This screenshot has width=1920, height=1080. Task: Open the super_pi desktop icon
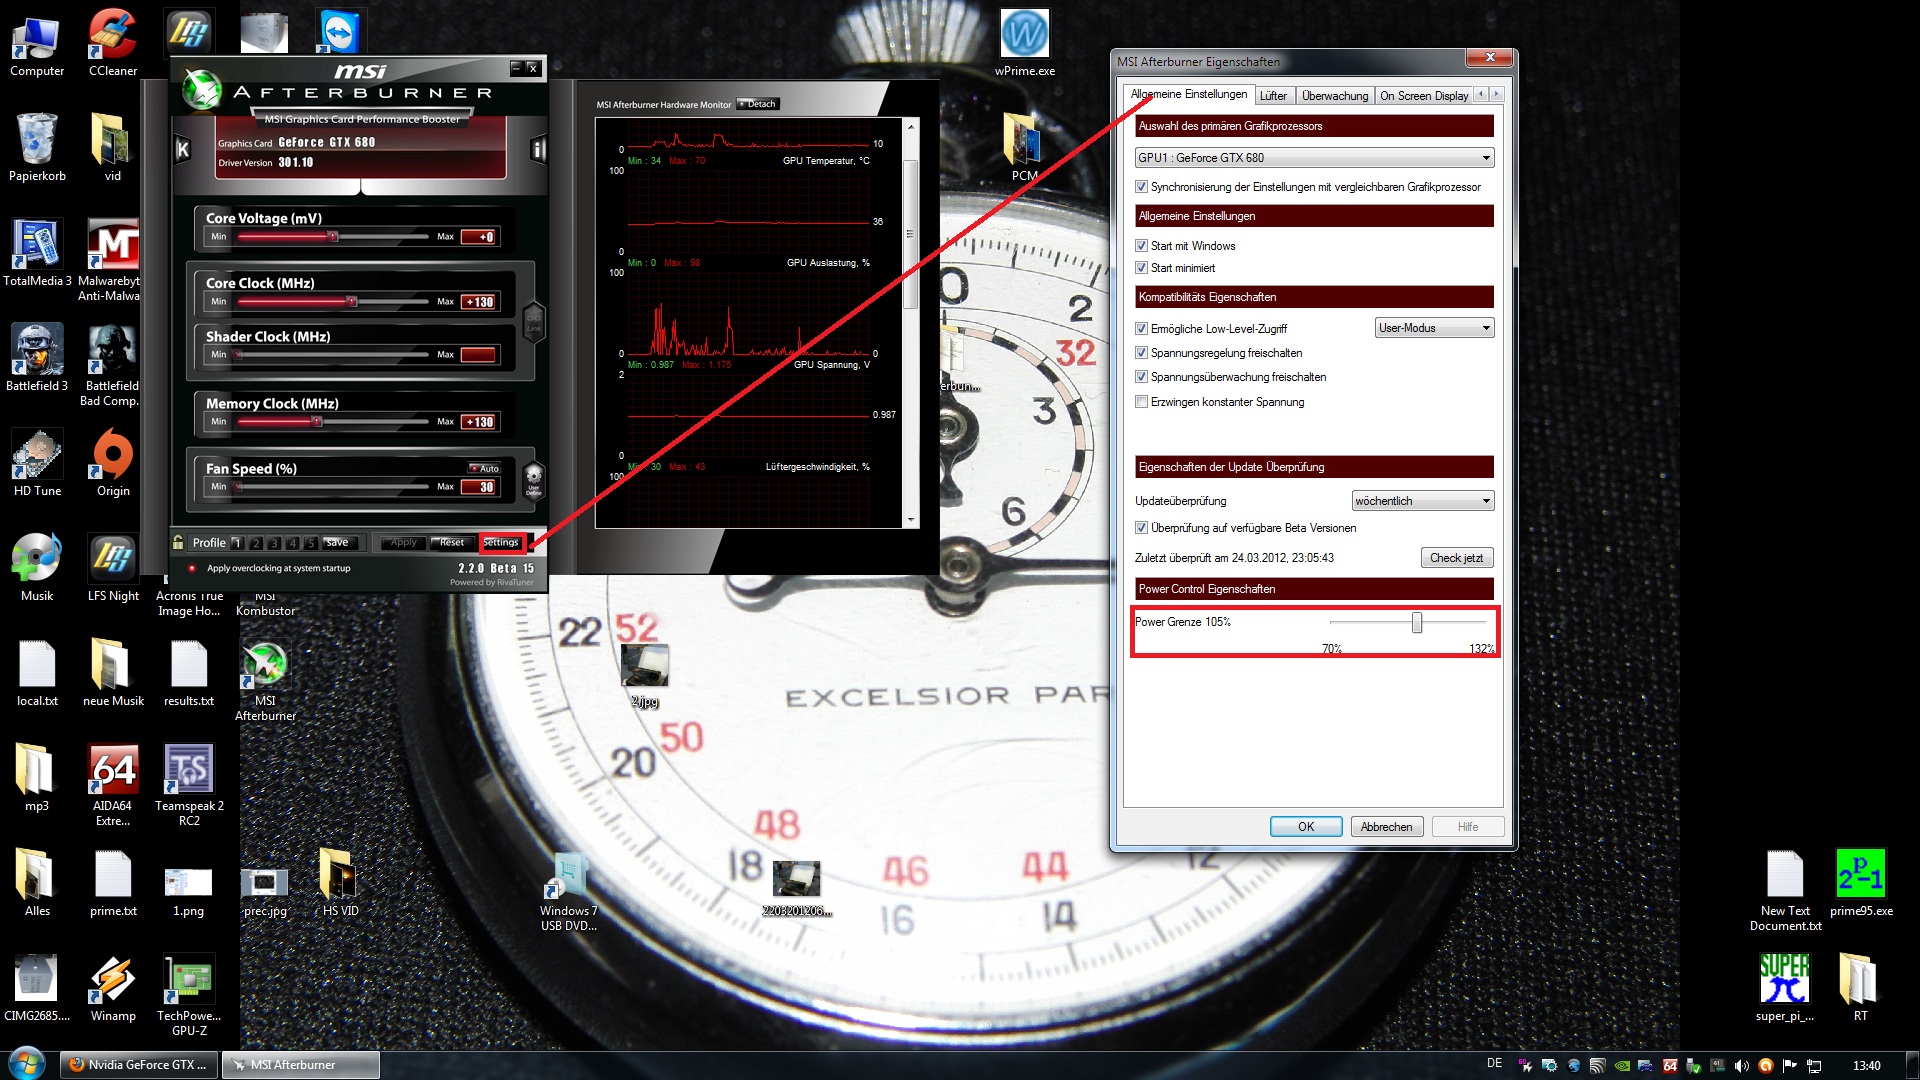(1785, 988)
